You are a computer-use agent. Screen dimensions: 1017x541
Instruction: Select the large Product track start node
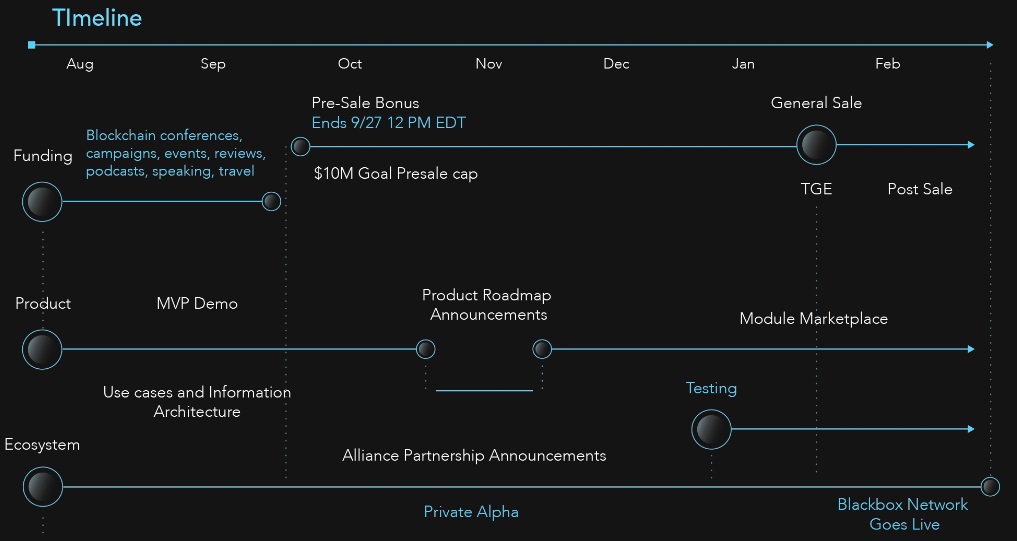pos(42,350)
